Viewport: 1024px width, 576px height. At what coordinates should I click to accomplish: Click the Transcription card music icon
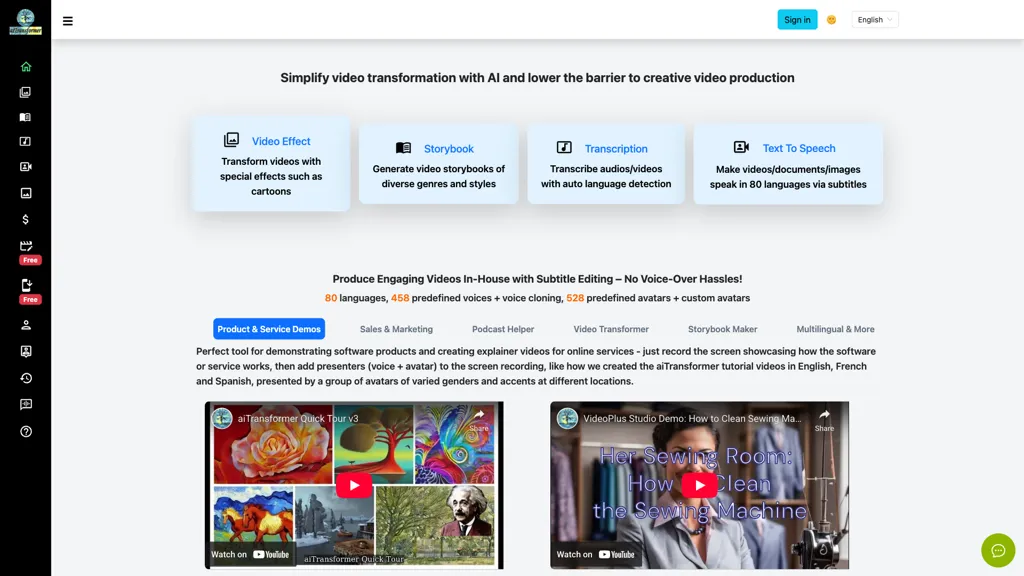click(x=564, y=147)
